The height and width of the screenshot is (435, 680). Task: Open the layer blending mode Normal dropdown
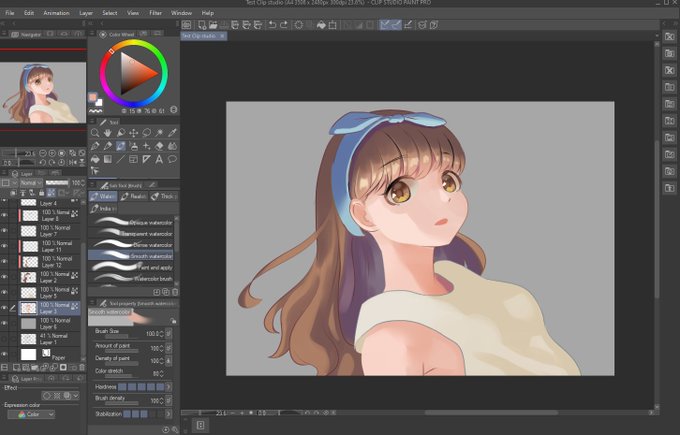31,183
